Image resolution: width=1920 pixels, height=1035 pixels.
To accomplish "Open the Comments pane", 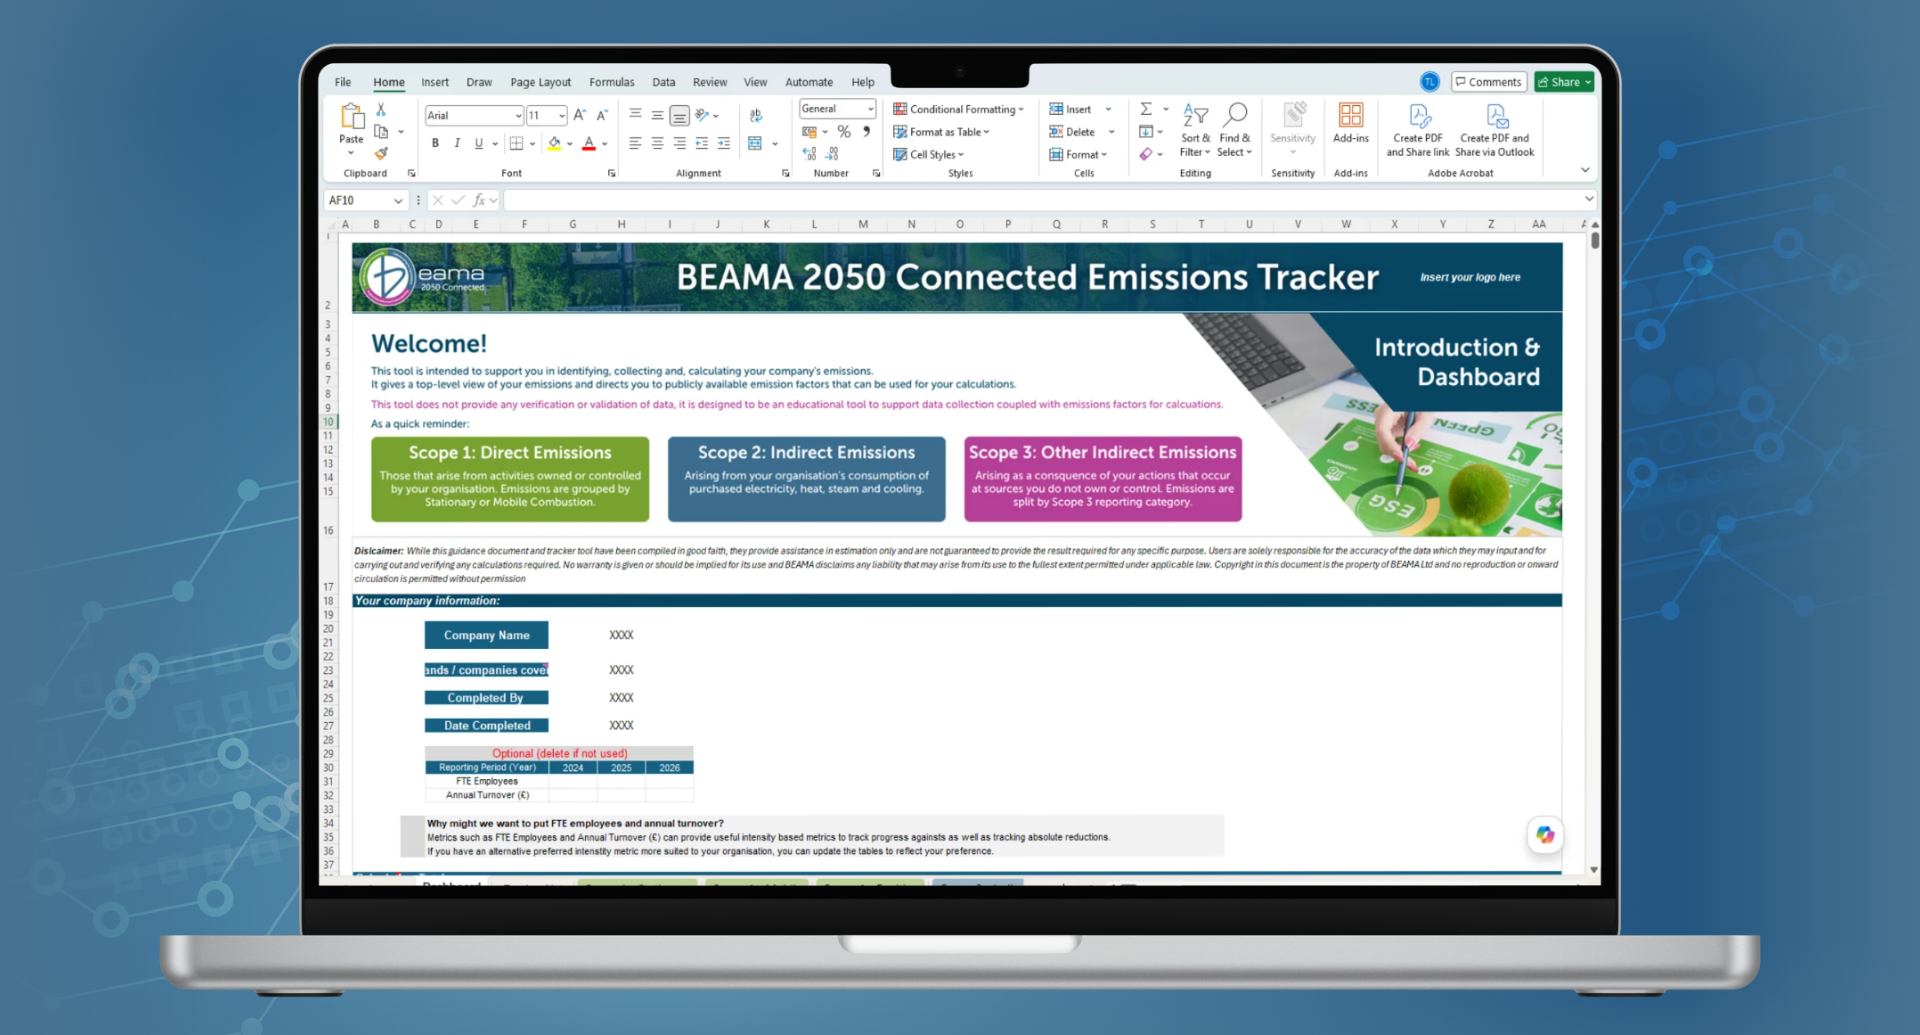I will tap(1489, 82).
